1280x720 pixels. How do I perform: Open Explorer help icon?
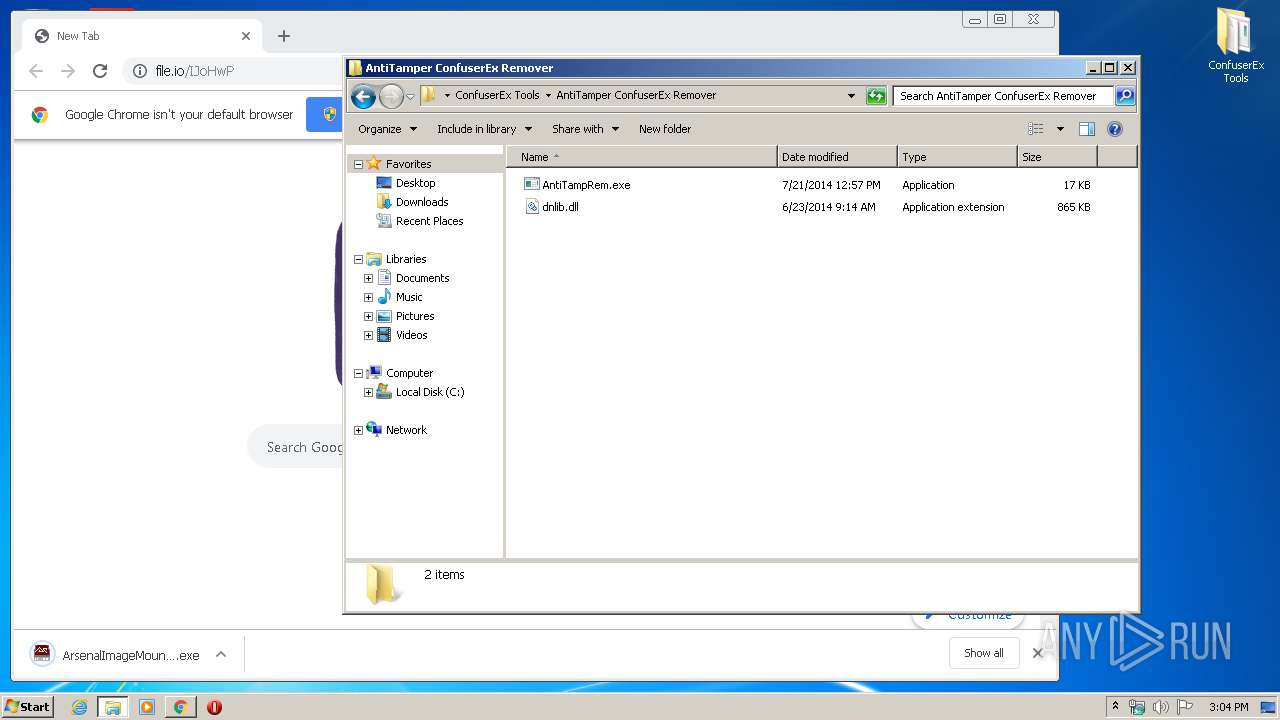(1115, 129)
